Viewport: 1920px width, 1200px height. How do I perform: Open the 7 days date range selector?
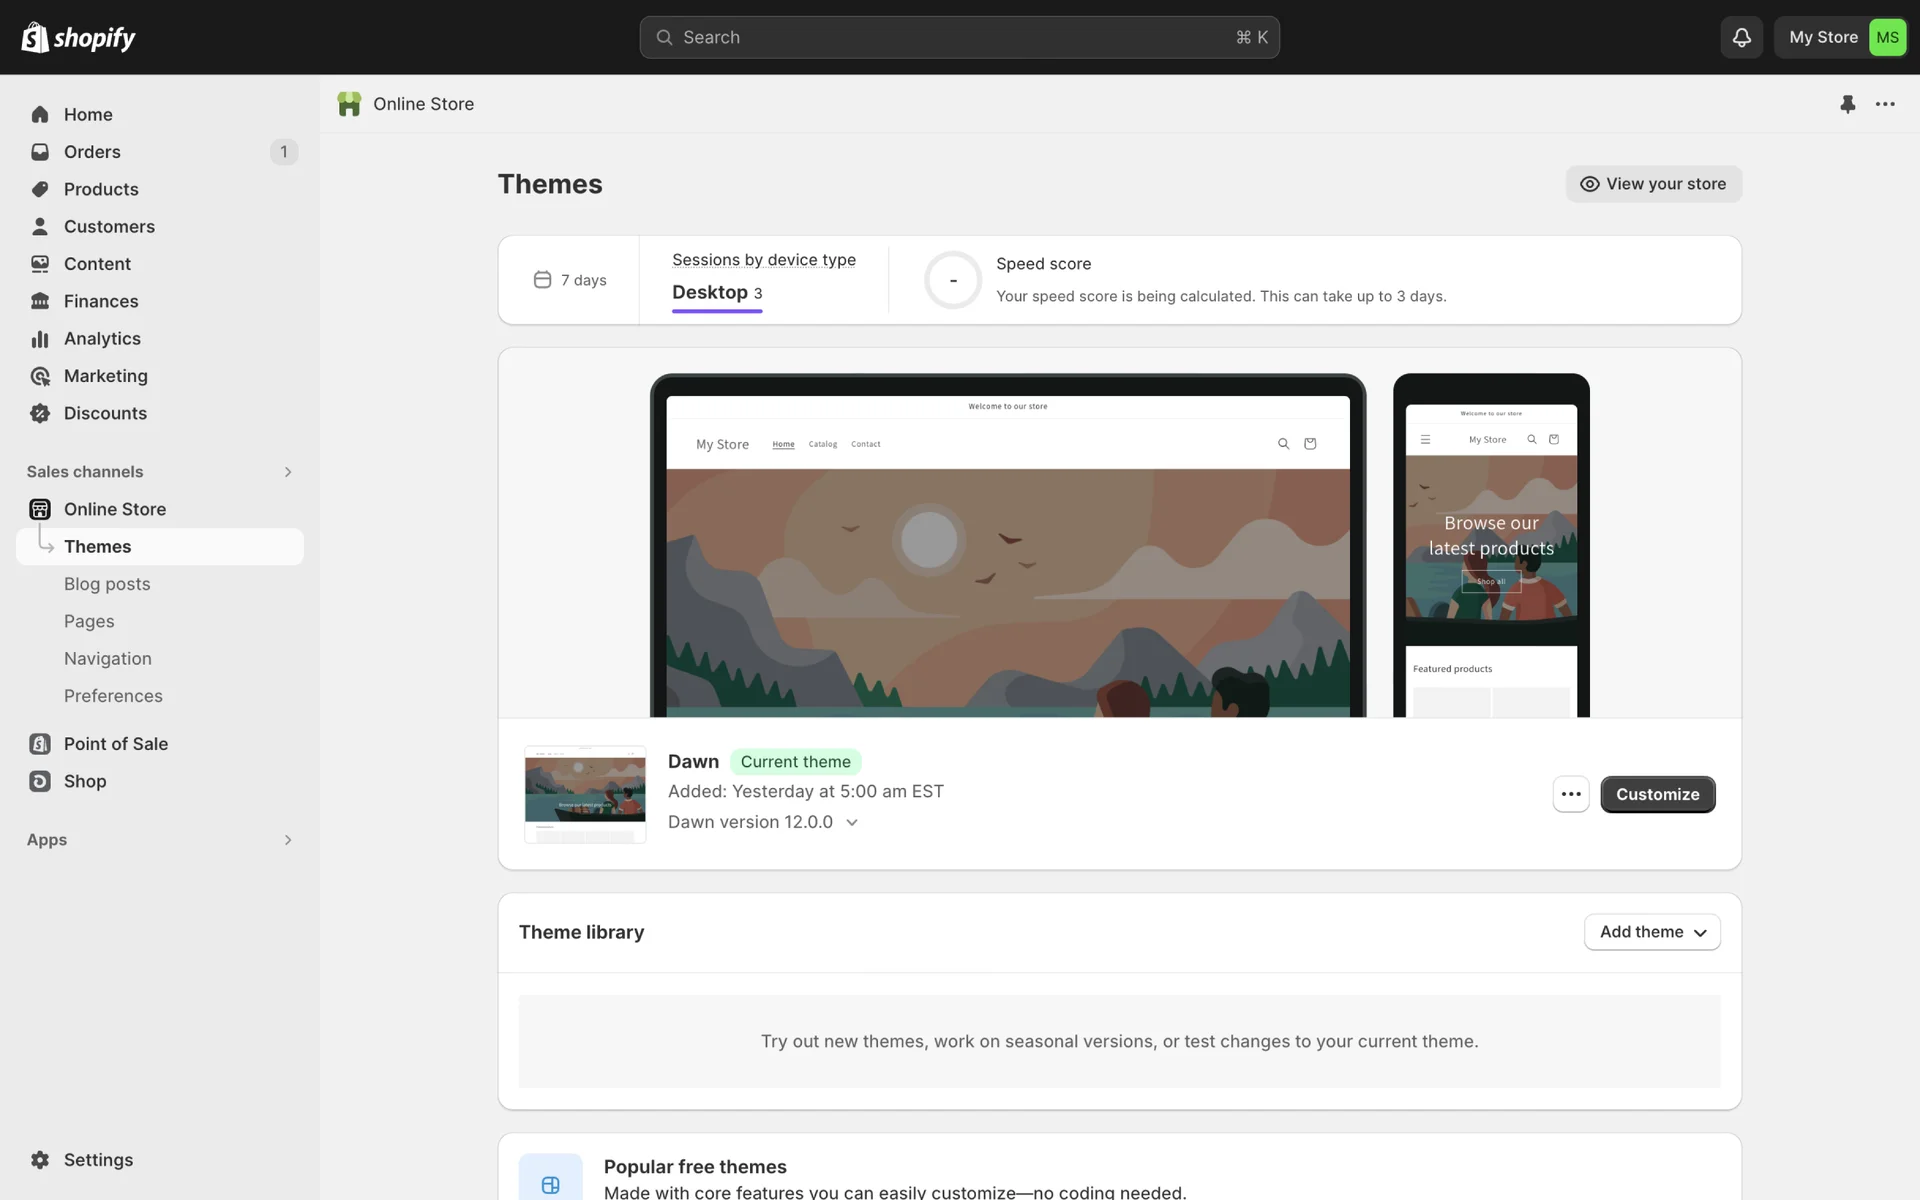570,280
